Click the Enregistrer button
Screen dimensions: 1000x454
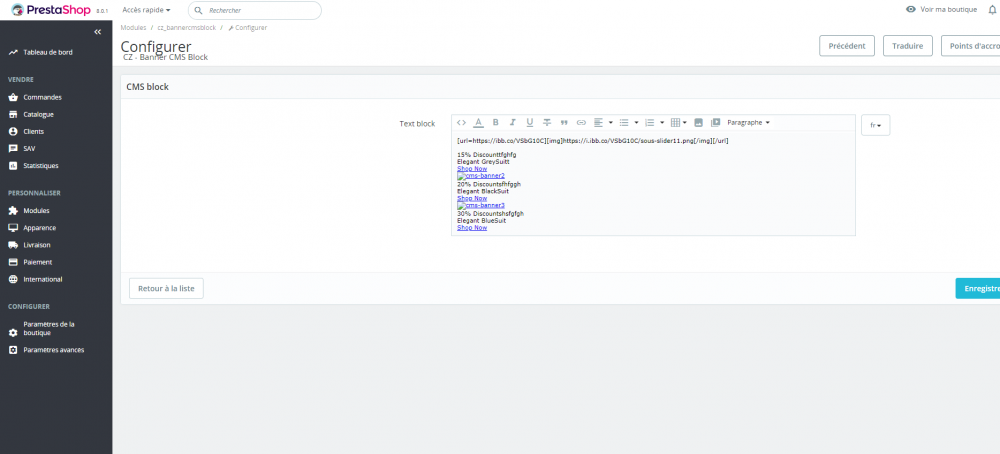coord(978,288)
